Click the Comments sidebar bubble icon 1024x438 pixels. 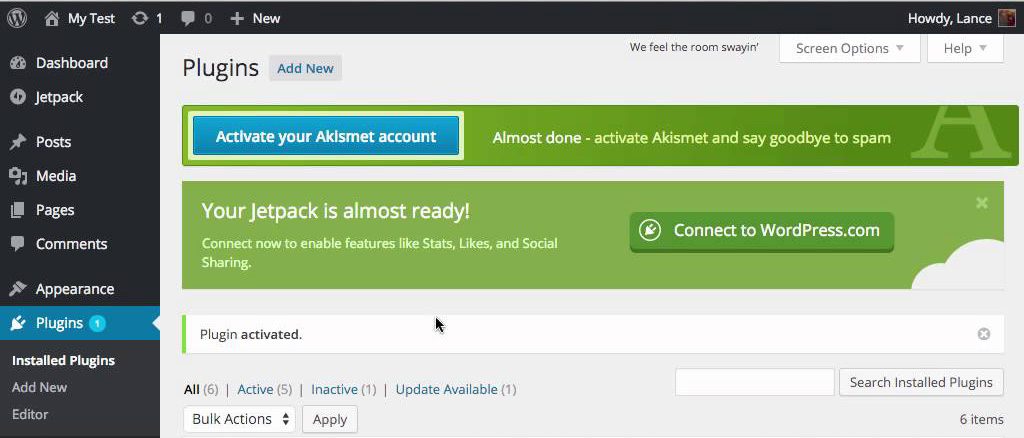18,244
